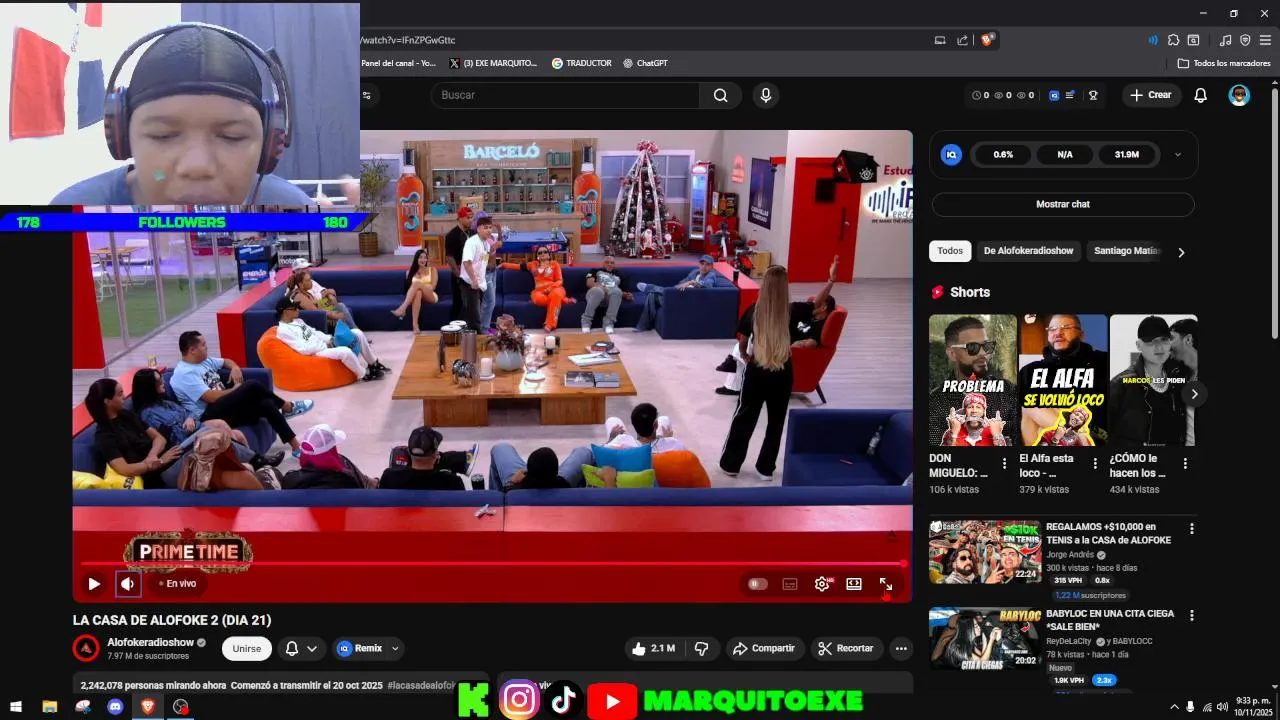Image resolution: width=1280 pixels, height=720 pixels.
Task: Mute the video with the speaker icon
Action: click(x=128, y=584)
